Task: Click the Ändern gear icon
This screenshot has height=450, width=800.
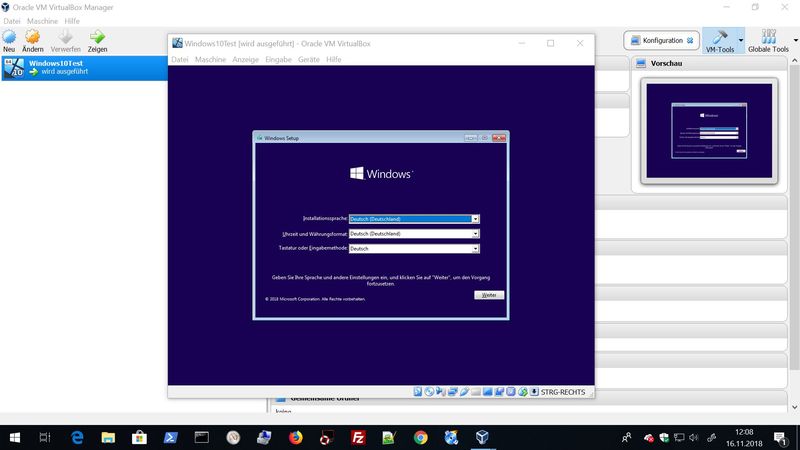Action: pyautogui.click(x=33, y=37)
